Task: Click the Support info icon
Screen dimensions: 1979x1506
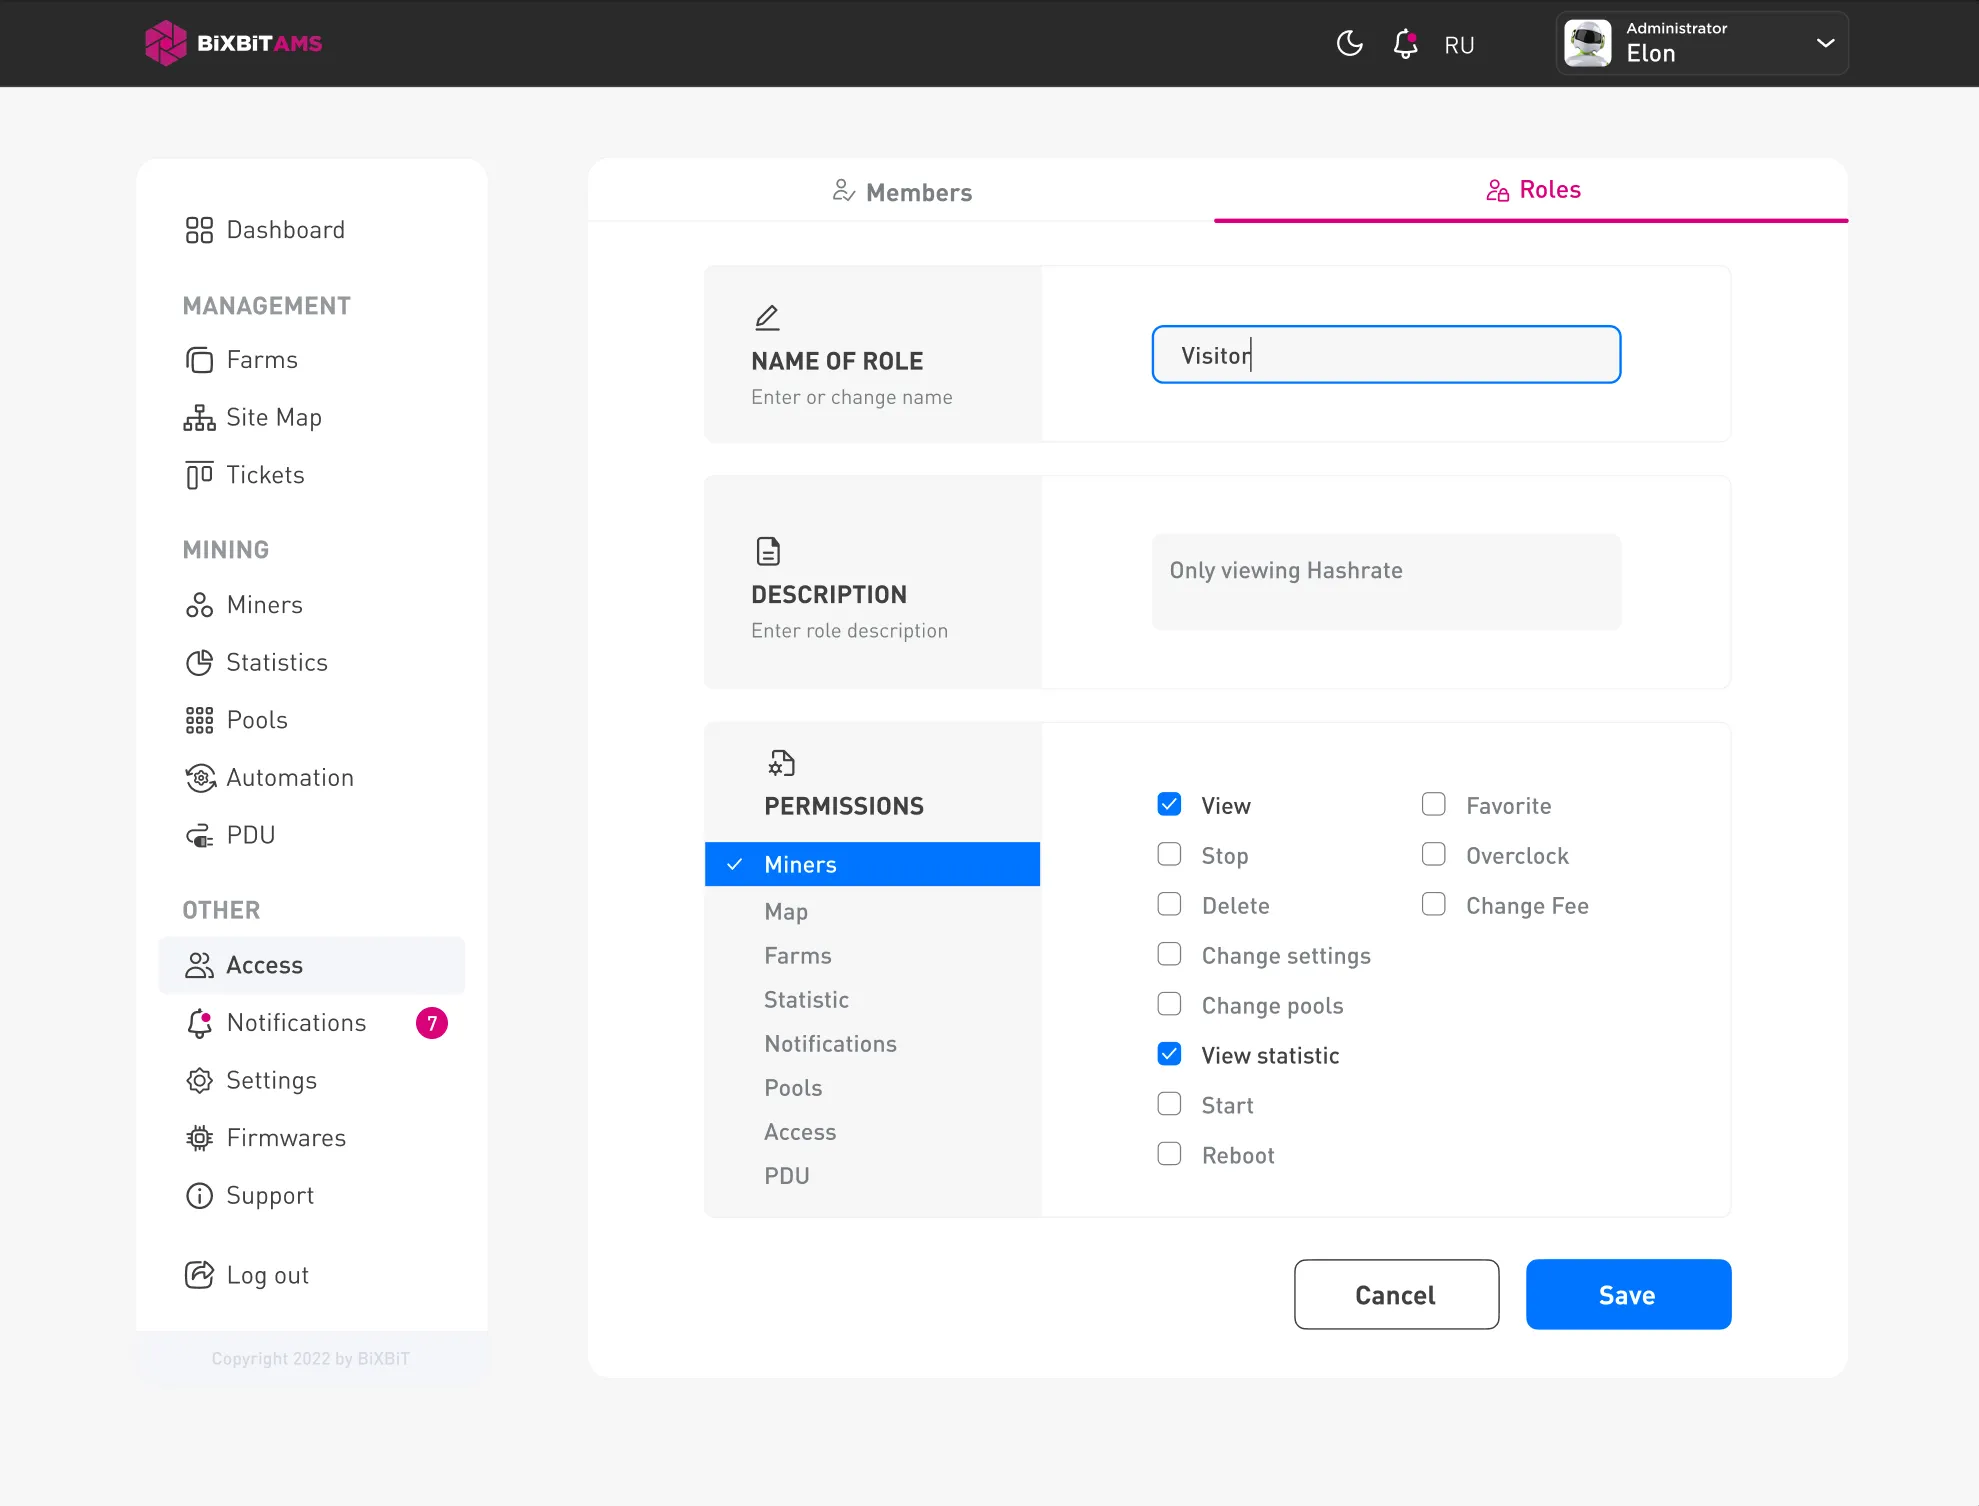Action: pos(199,1195)
